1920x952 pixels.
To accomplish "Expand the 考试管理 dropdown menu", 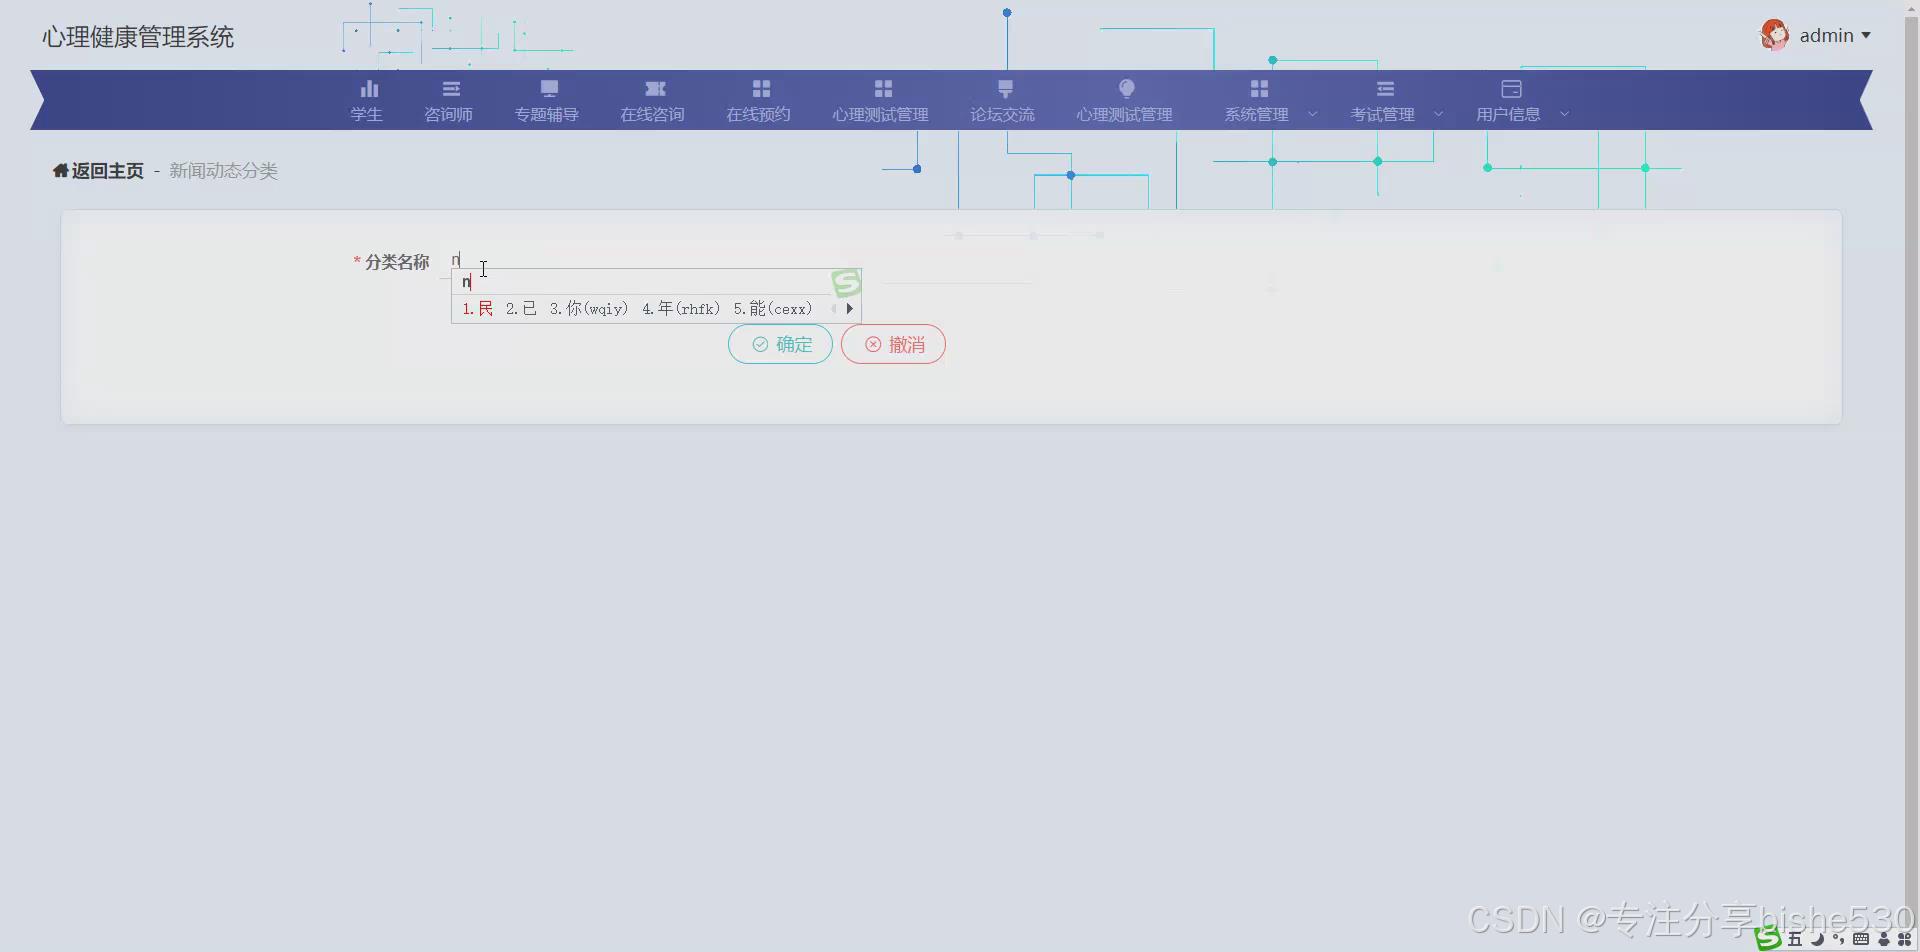I will (1395, 101).
